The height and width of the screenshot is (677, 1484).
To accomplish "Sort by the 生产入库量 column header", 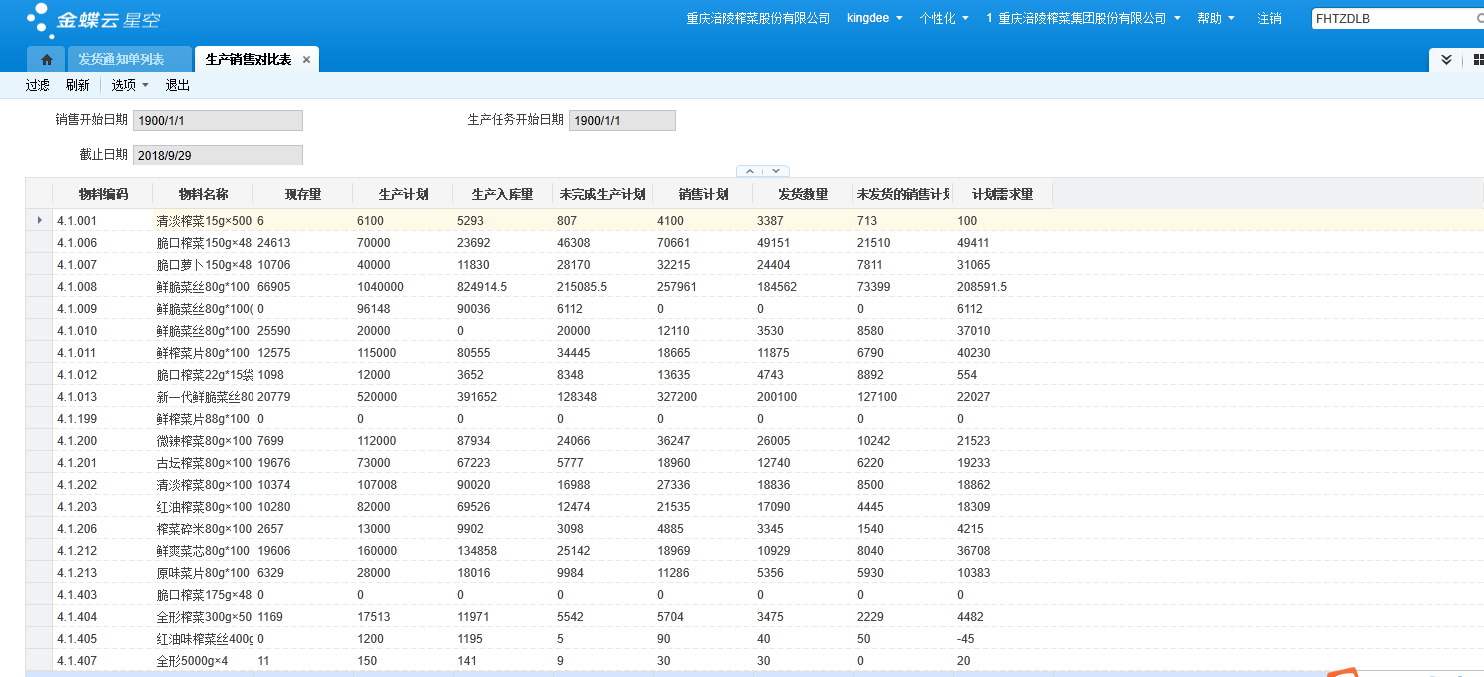I will pyautogui.click(x=503, y=194).
